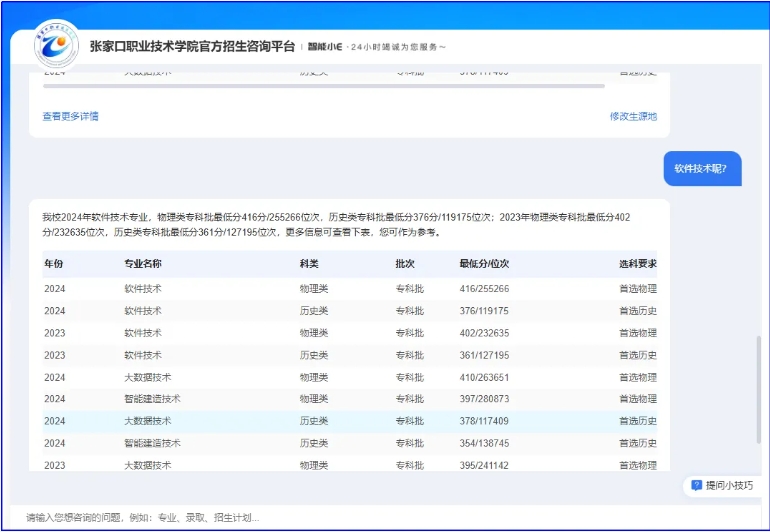Focus the question input box at the bottom
The height and width of the screenshot is (532, 770).
pyautogui.click(x=380, y=517)
